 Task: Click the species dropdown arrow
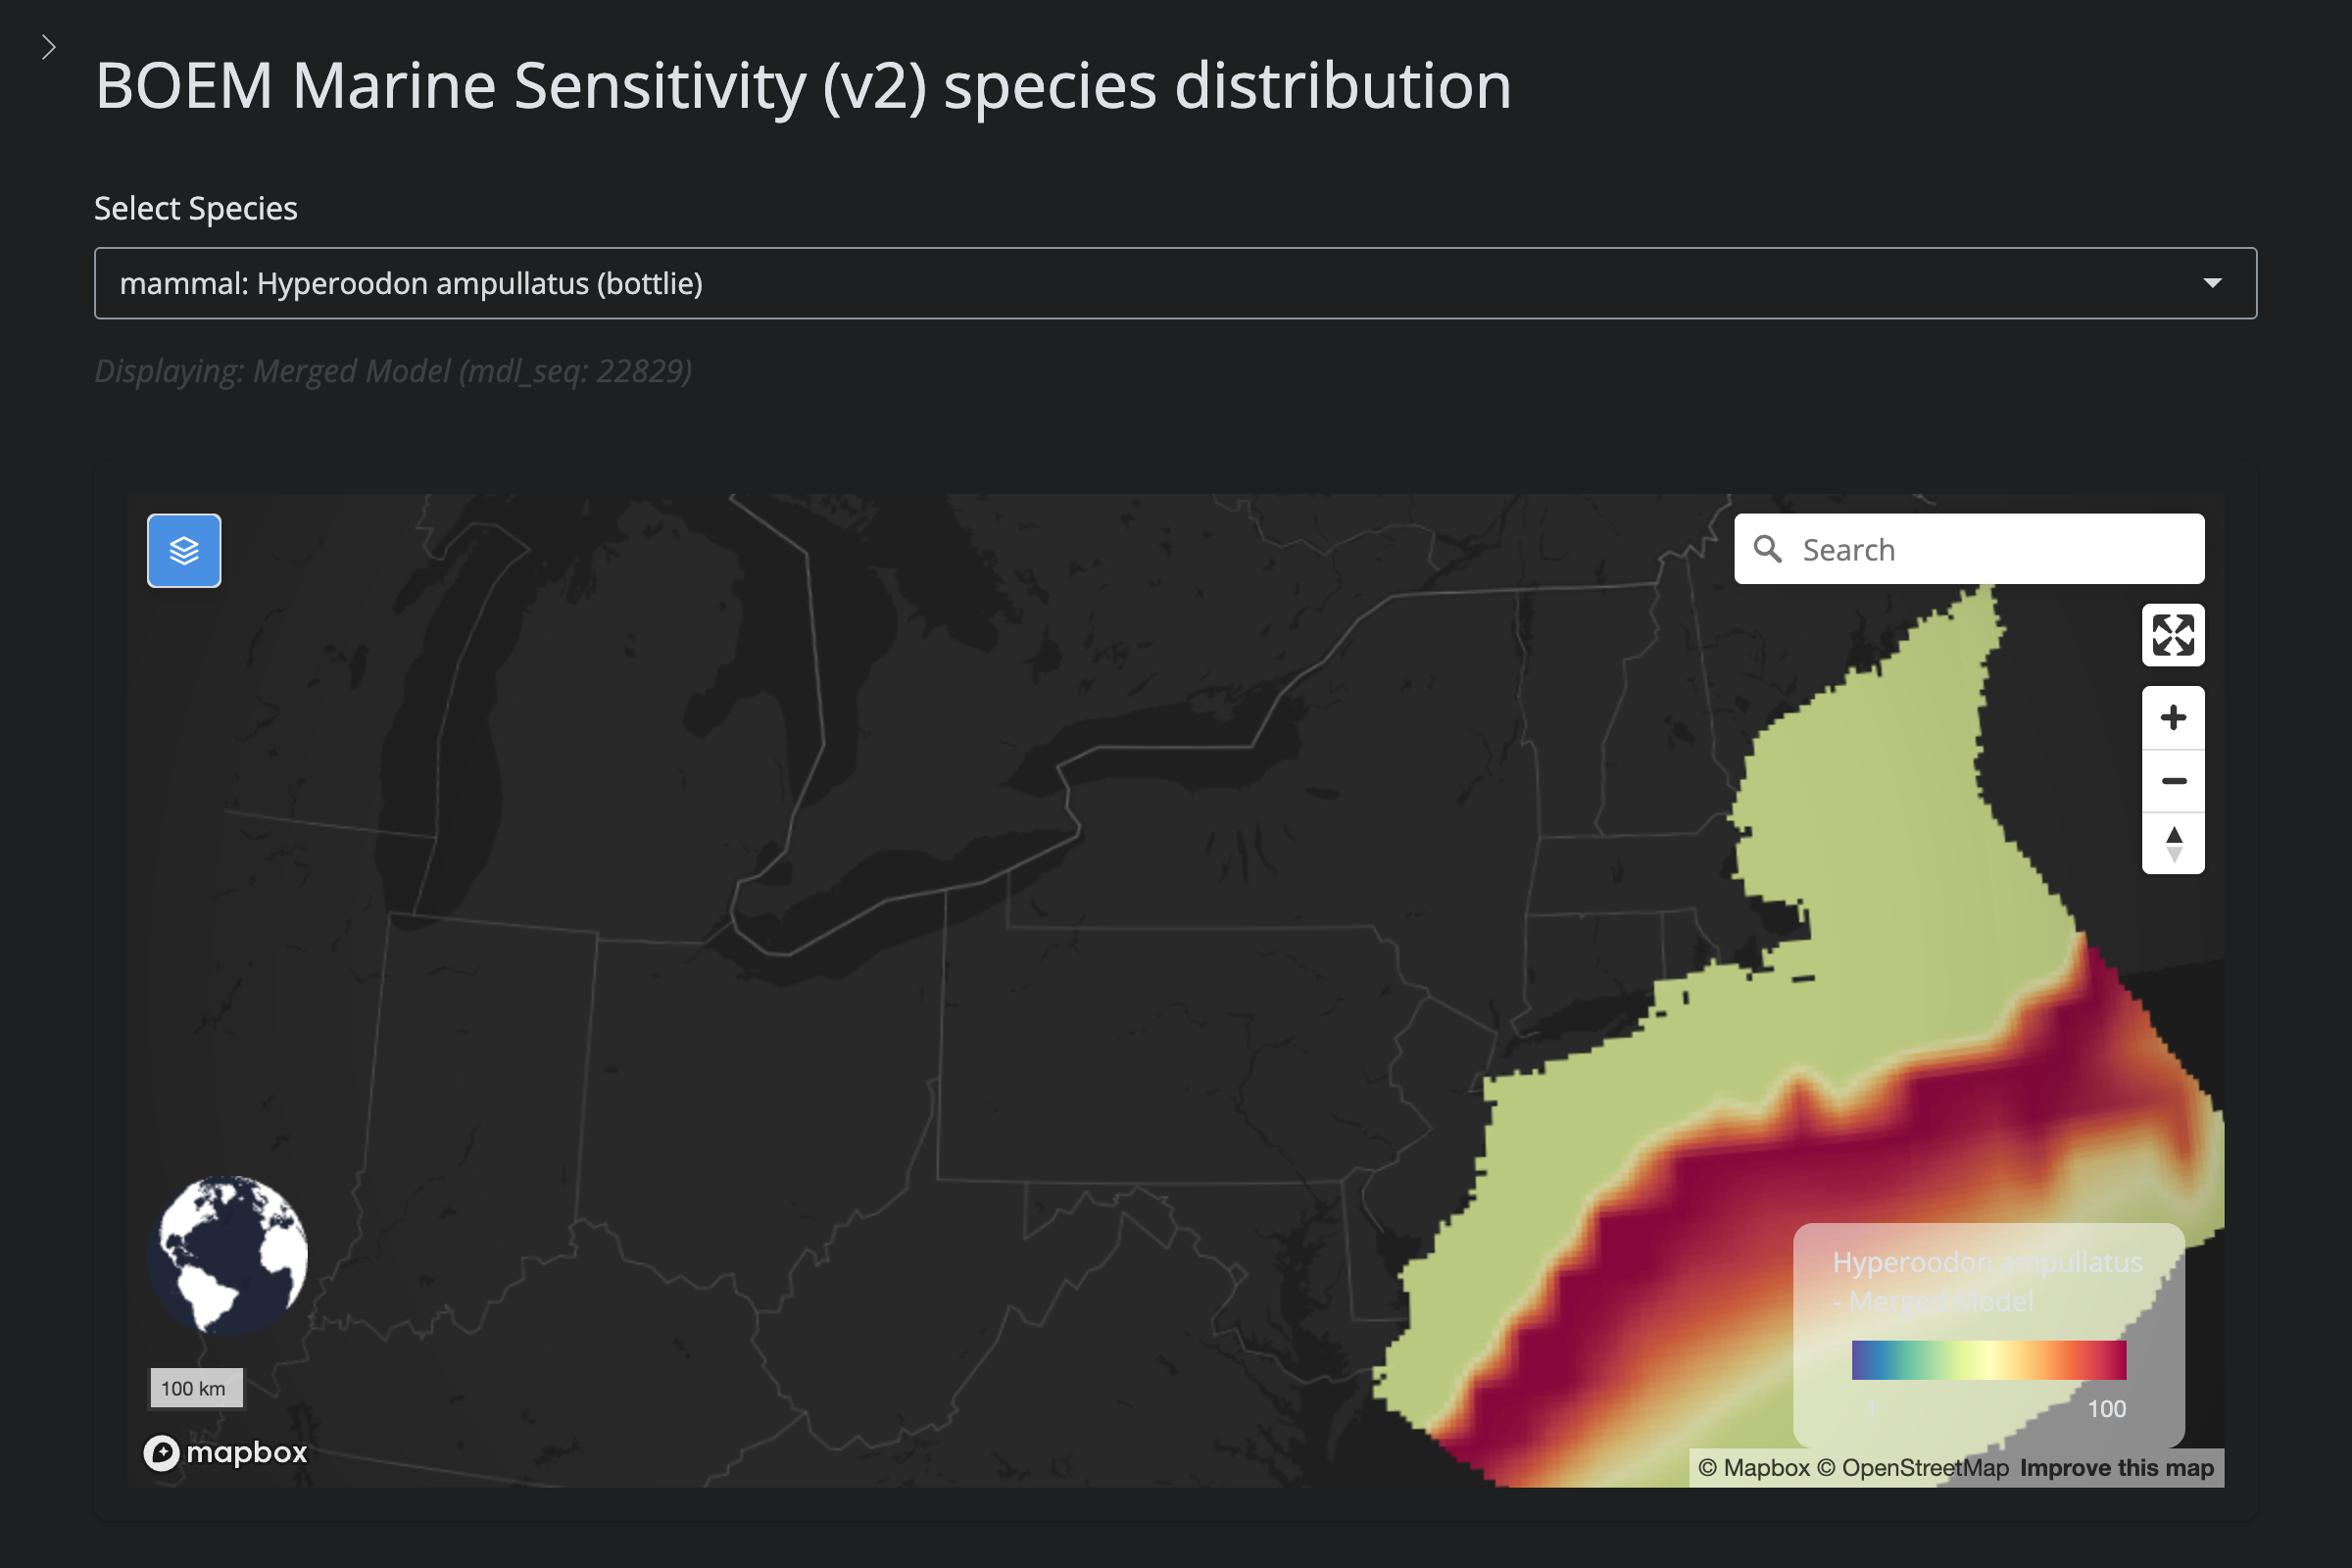coord(2212,283)
